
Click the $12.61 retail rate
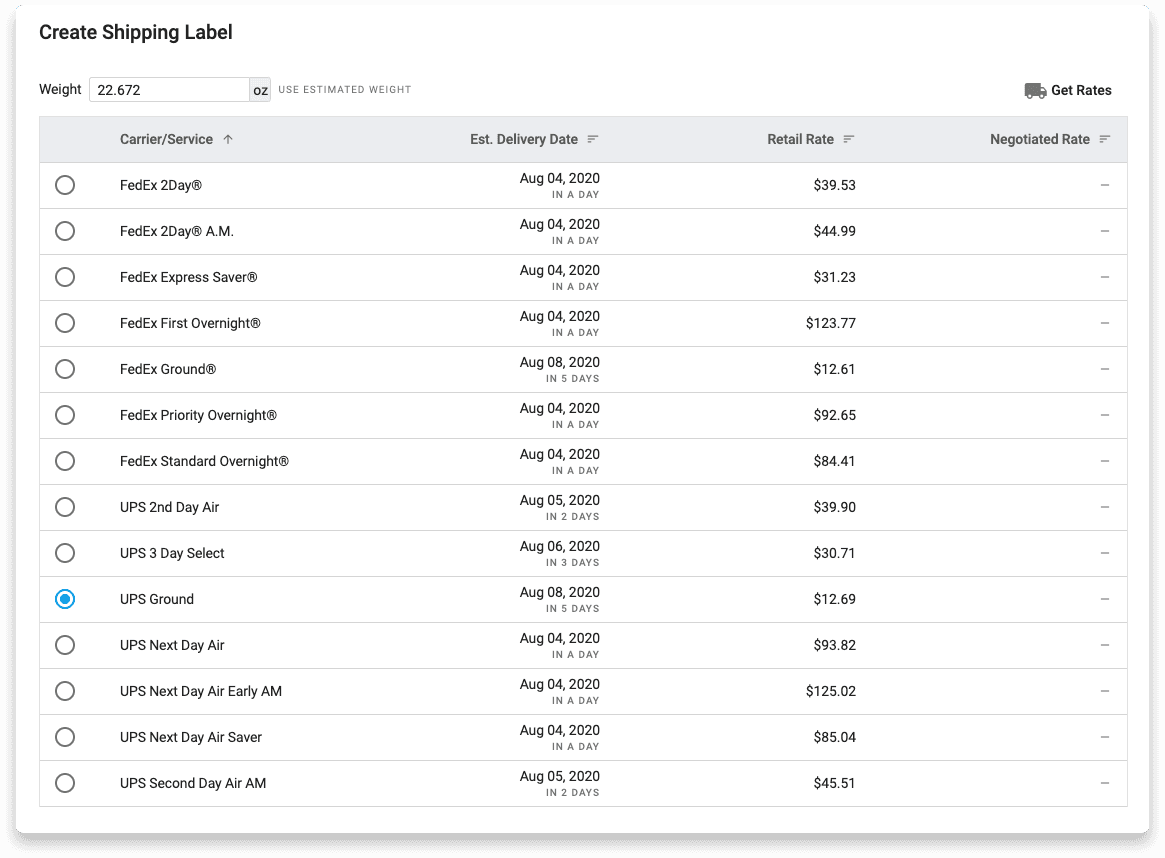point(834,369)
